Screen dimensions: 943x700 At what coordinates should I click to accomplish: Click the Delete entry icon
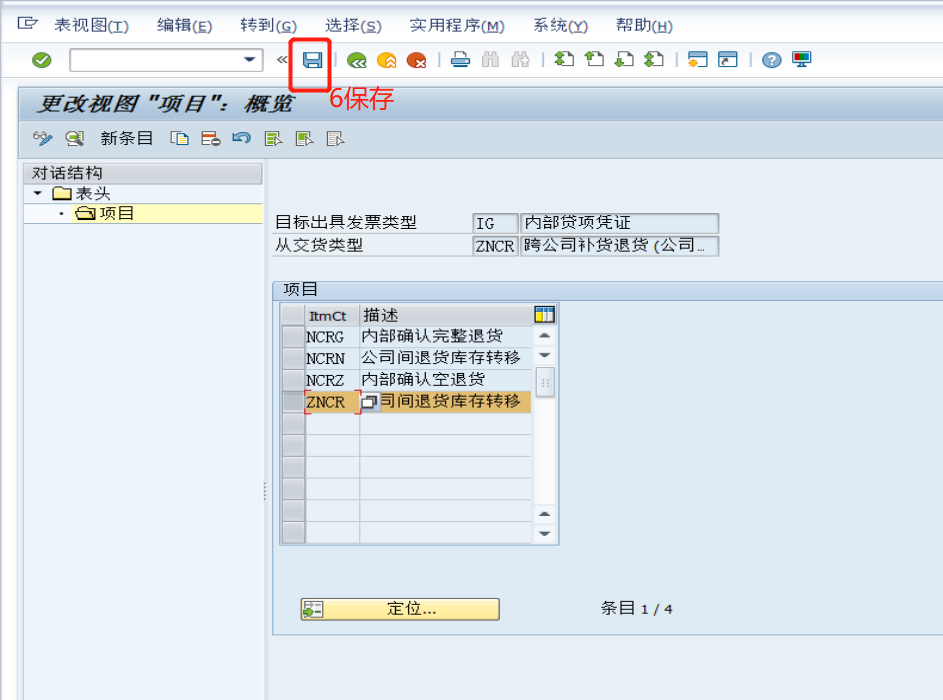[x=210, y=139]
